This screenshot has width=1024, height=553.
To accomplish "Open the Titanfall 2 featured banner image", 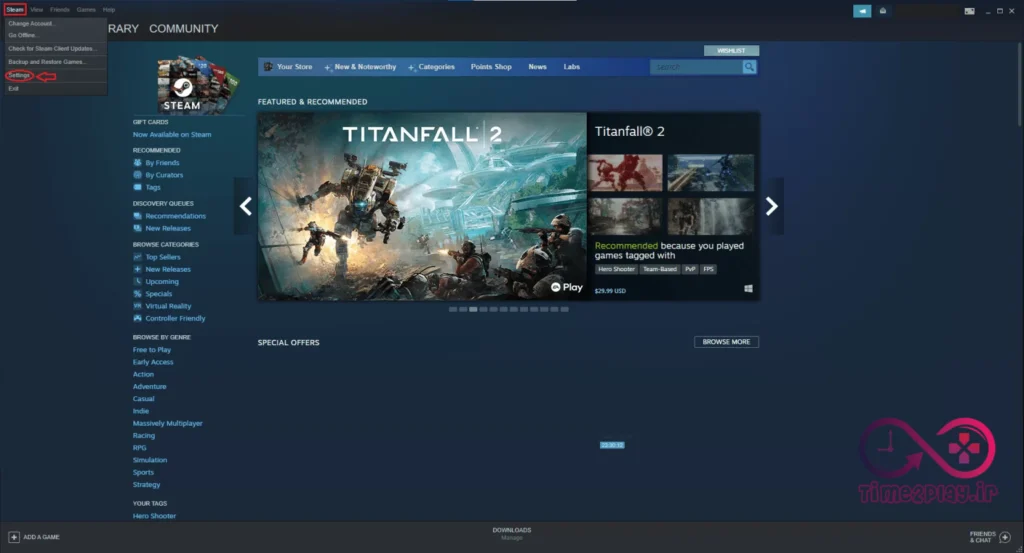I will pyautogui.click(x=423, y=206).
